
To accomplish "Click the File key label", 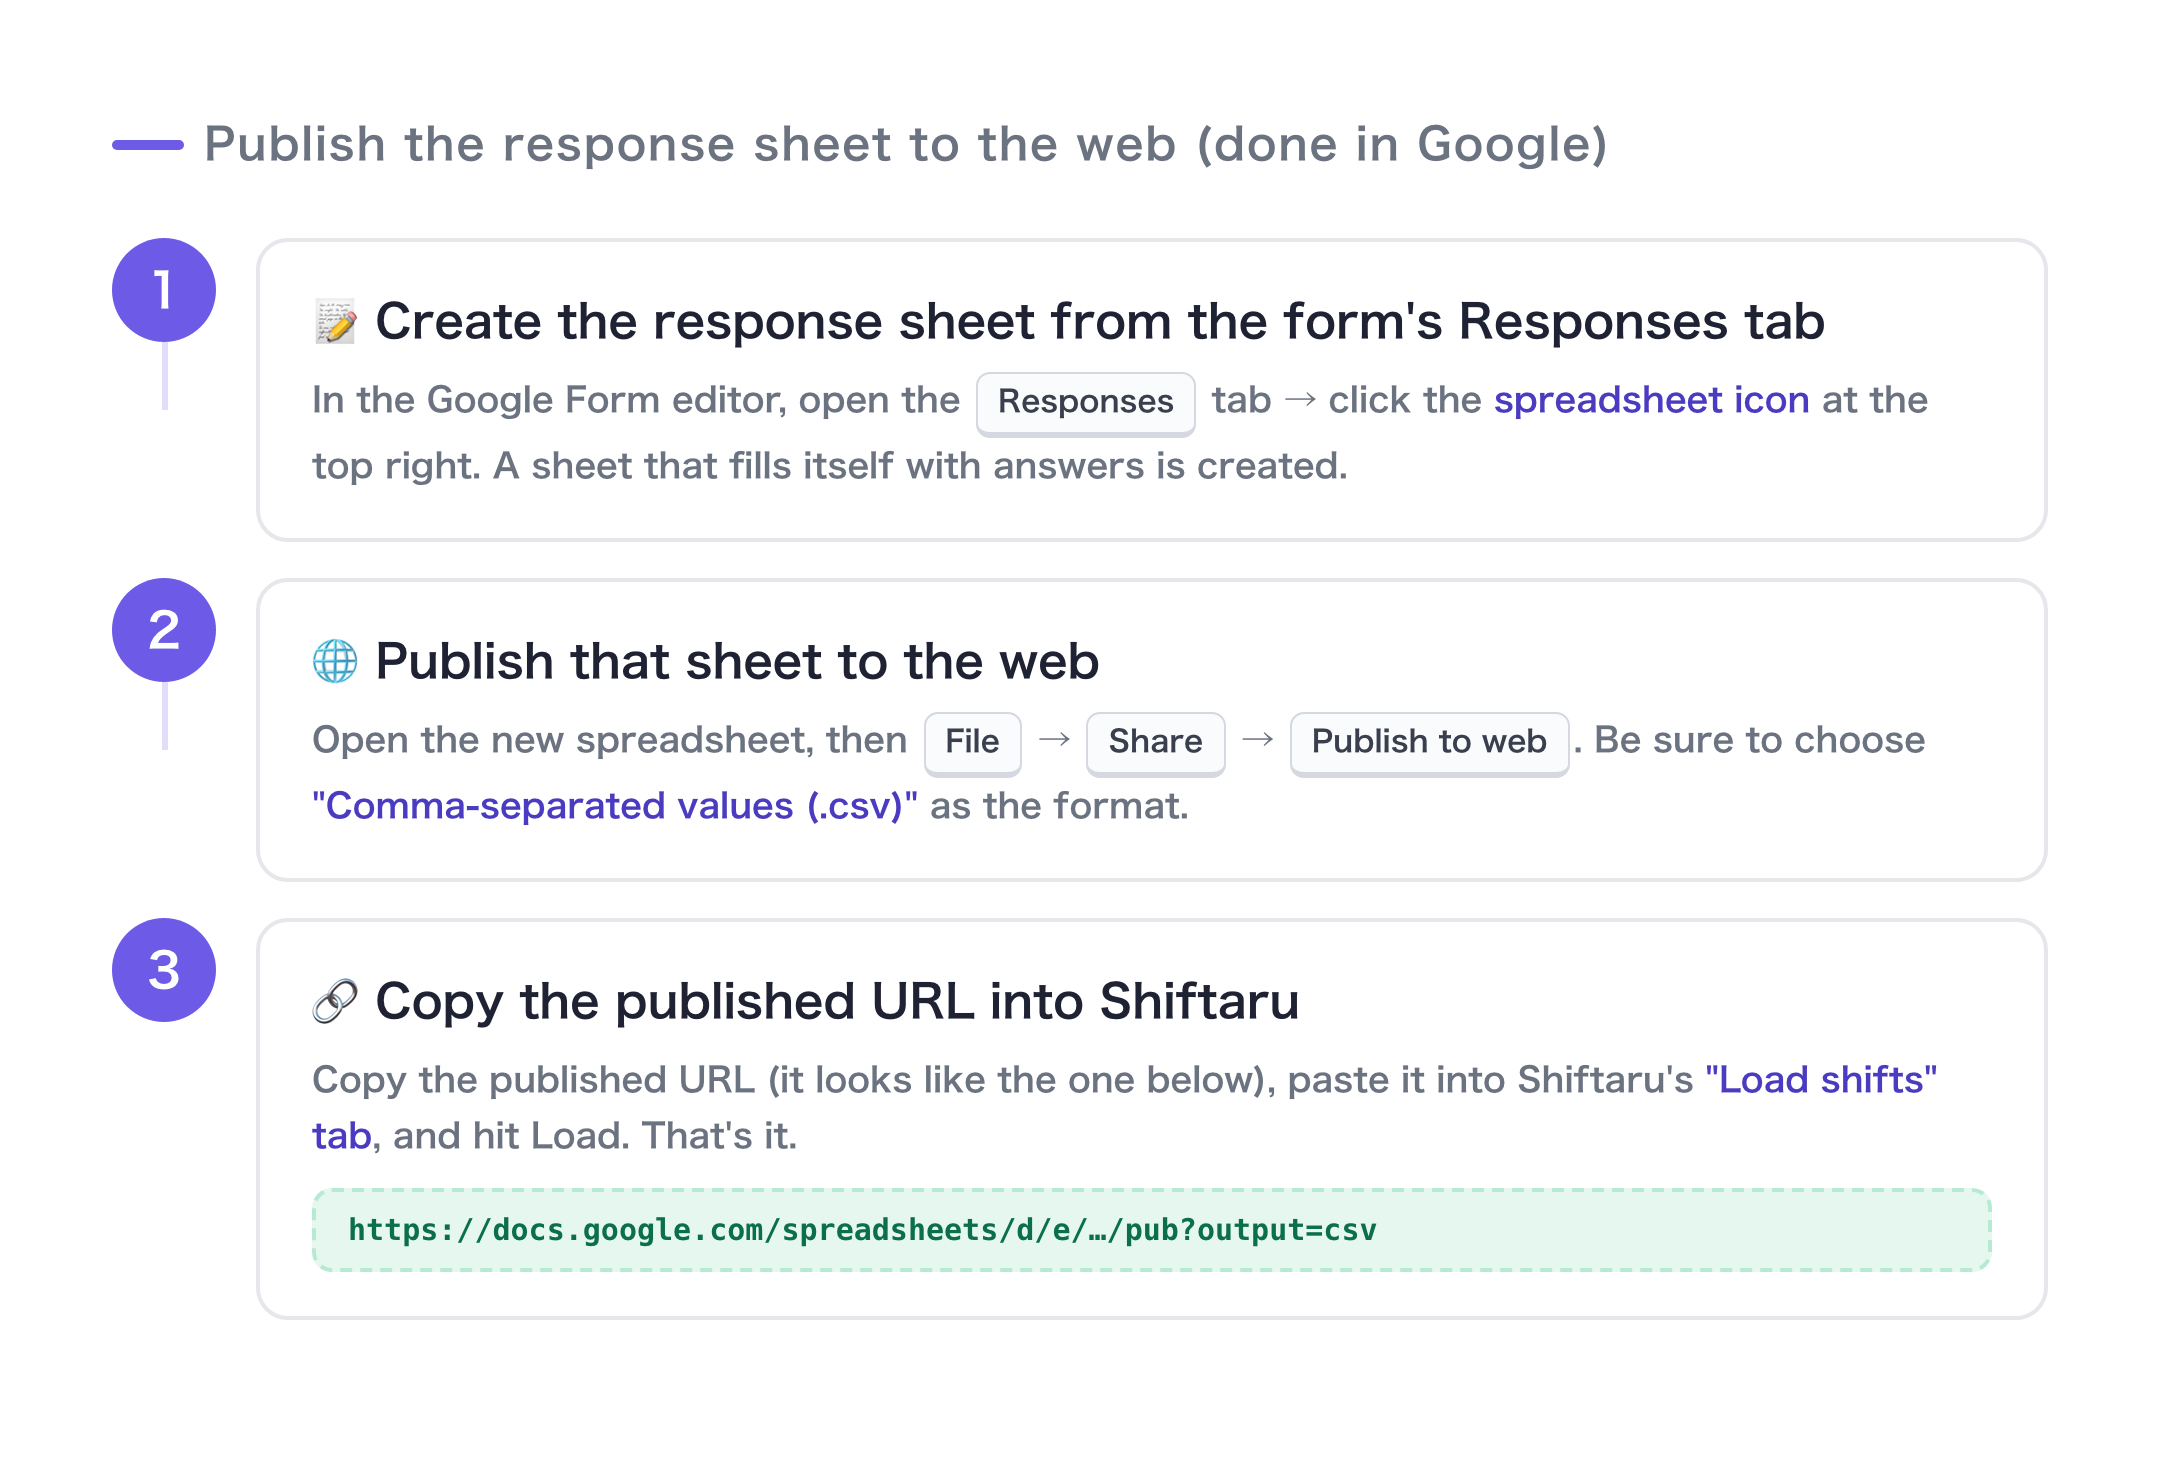I will point(972,742).
